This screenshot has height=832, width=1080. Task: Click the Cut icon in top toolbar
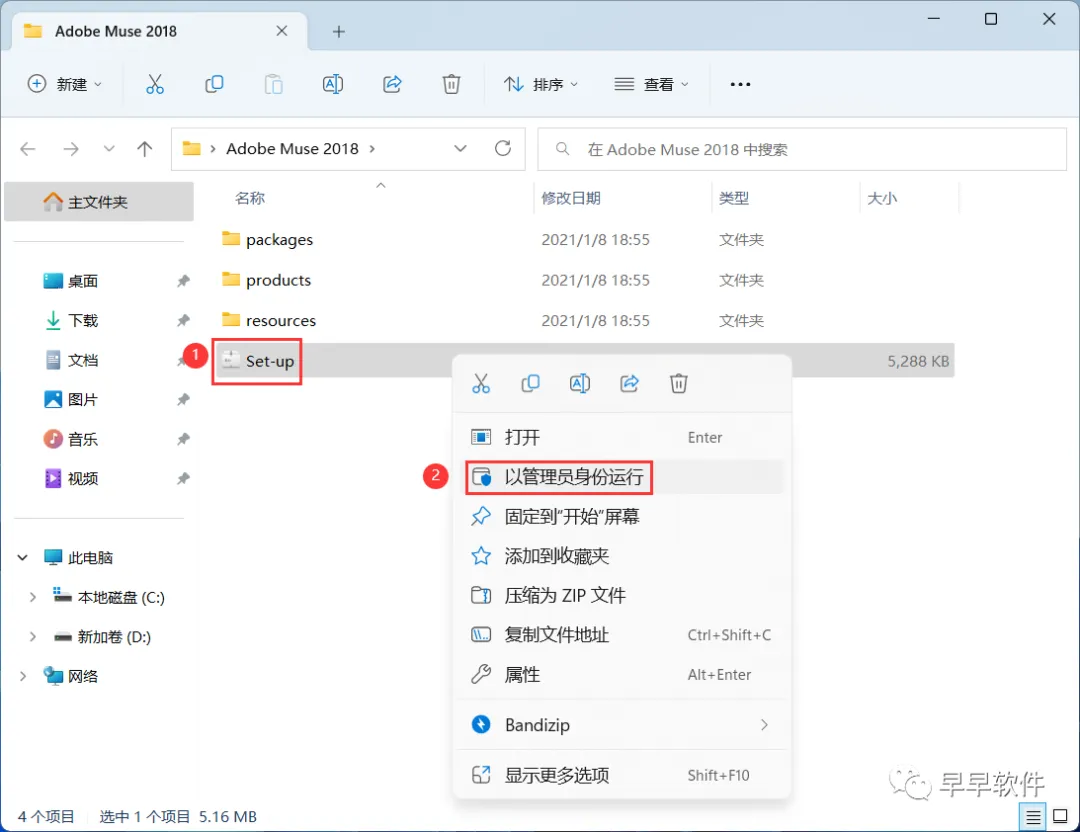155,84
